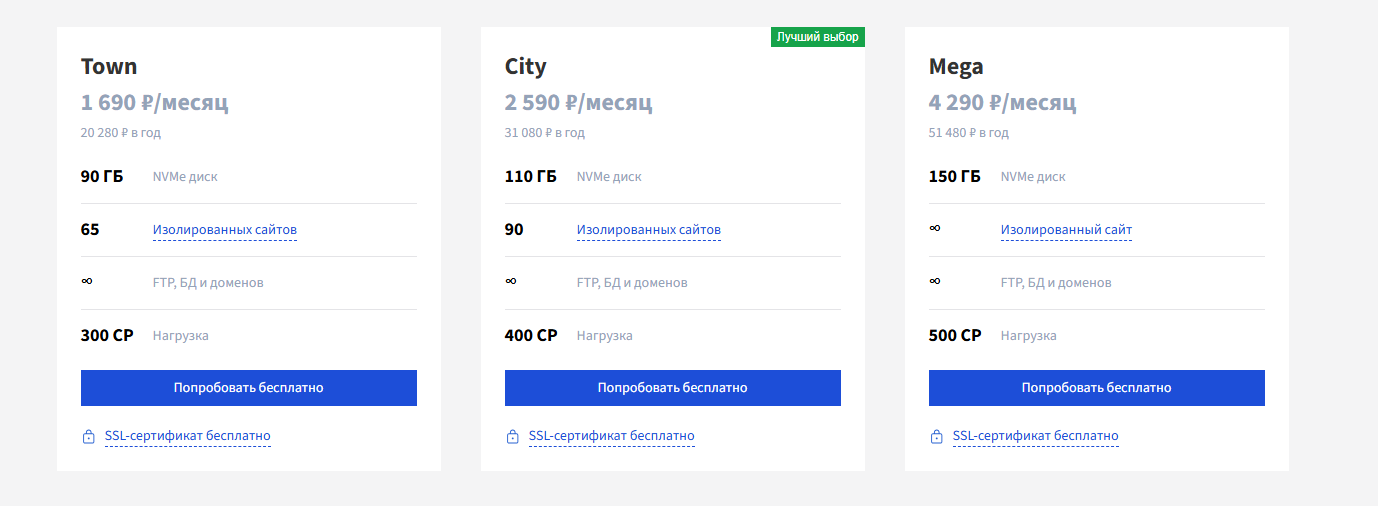Viewport: 1378px width, 506px height.
Task: Open SSL-сертификат бесплатно link in City card
Action: [612, 436]
